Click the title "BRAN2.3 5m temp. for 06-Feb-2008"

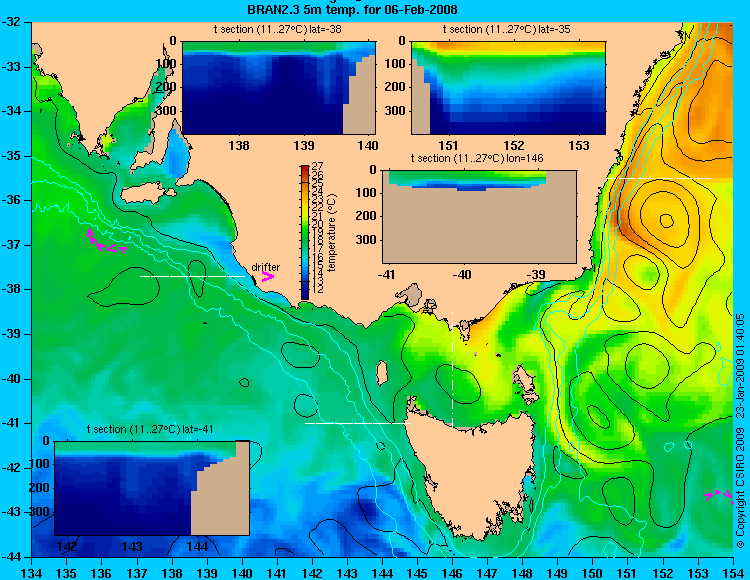pos(352,9)
